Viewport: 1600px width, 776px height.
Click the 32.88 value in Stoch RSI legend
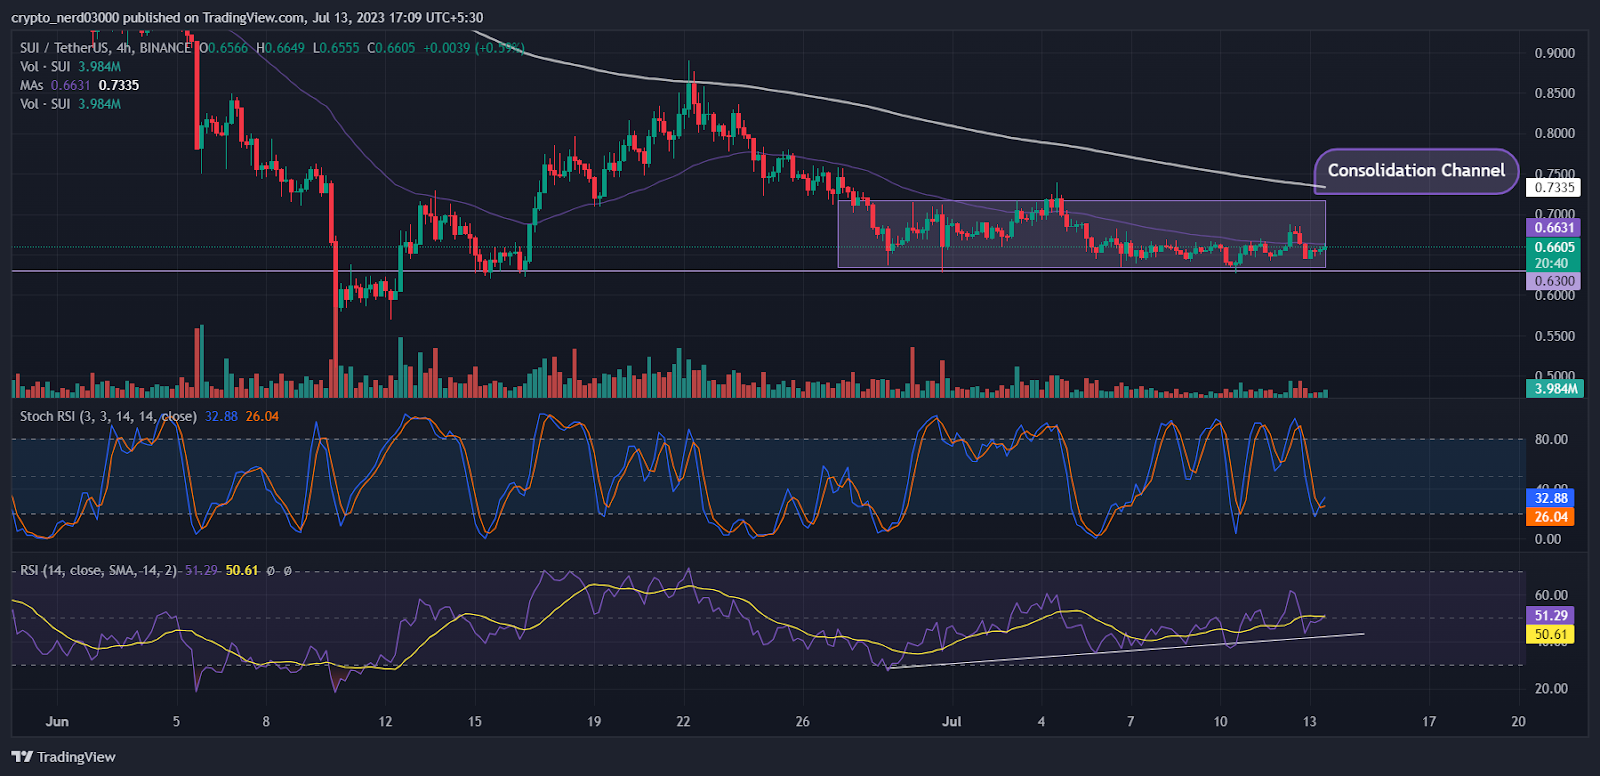coord(221,416)
